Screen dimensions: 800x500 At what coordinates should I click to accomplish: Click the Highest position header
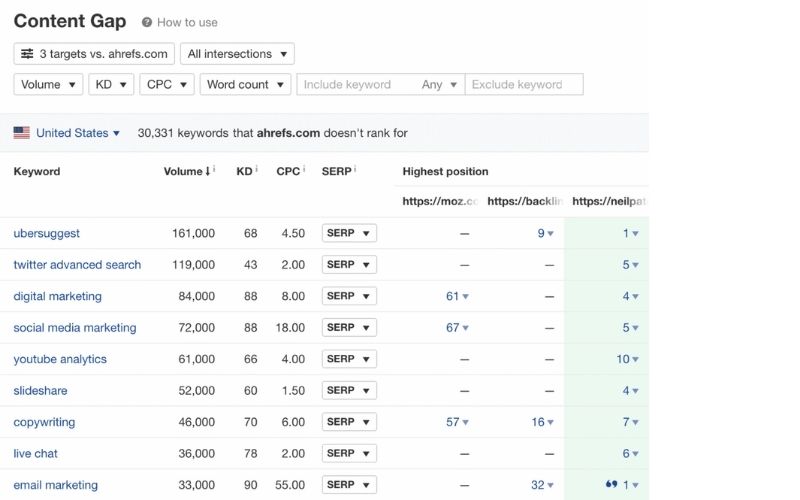point(445,171)
